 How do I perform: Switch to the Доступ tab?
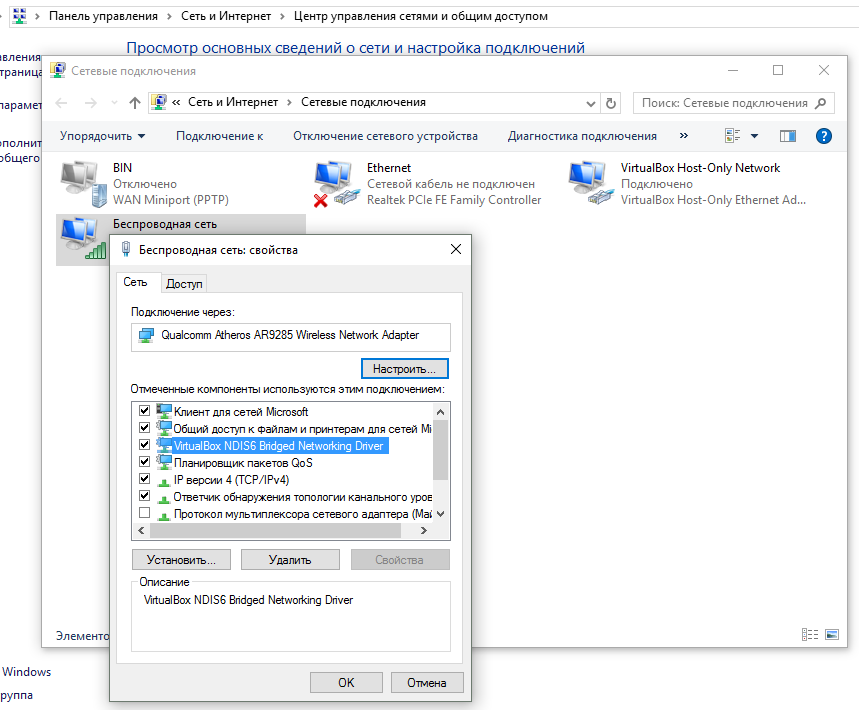coord(184,283)
